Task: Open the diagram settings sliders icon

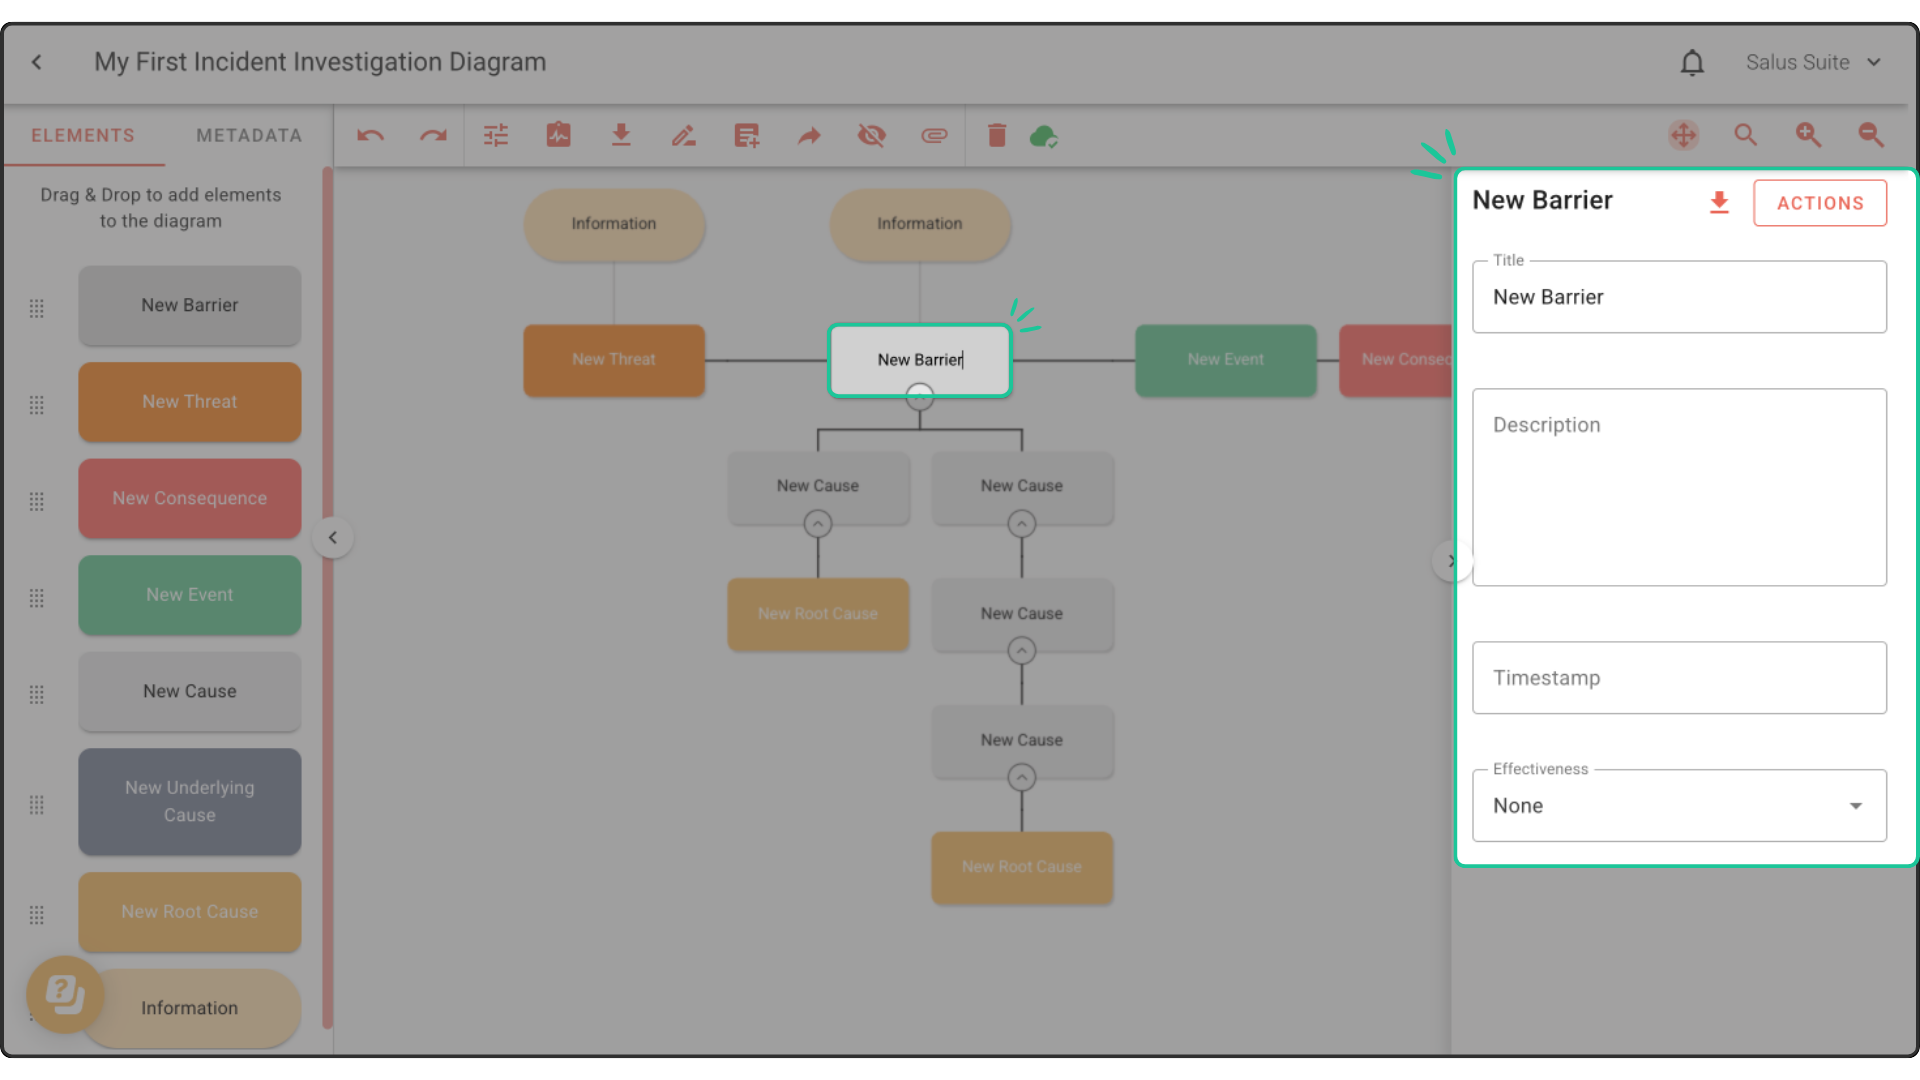Action: click(x=496, y=136)
